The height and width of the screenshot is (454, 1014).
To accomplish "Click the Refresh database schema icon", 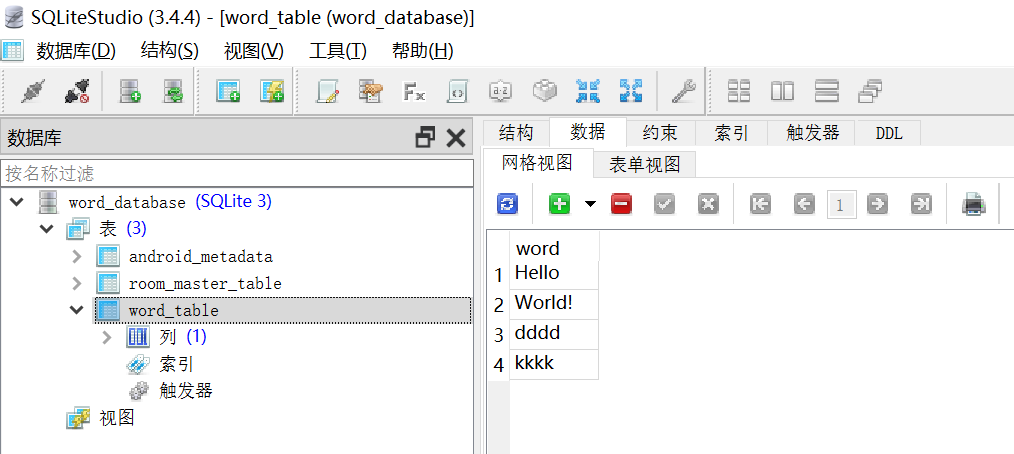I will click(173, 92).
